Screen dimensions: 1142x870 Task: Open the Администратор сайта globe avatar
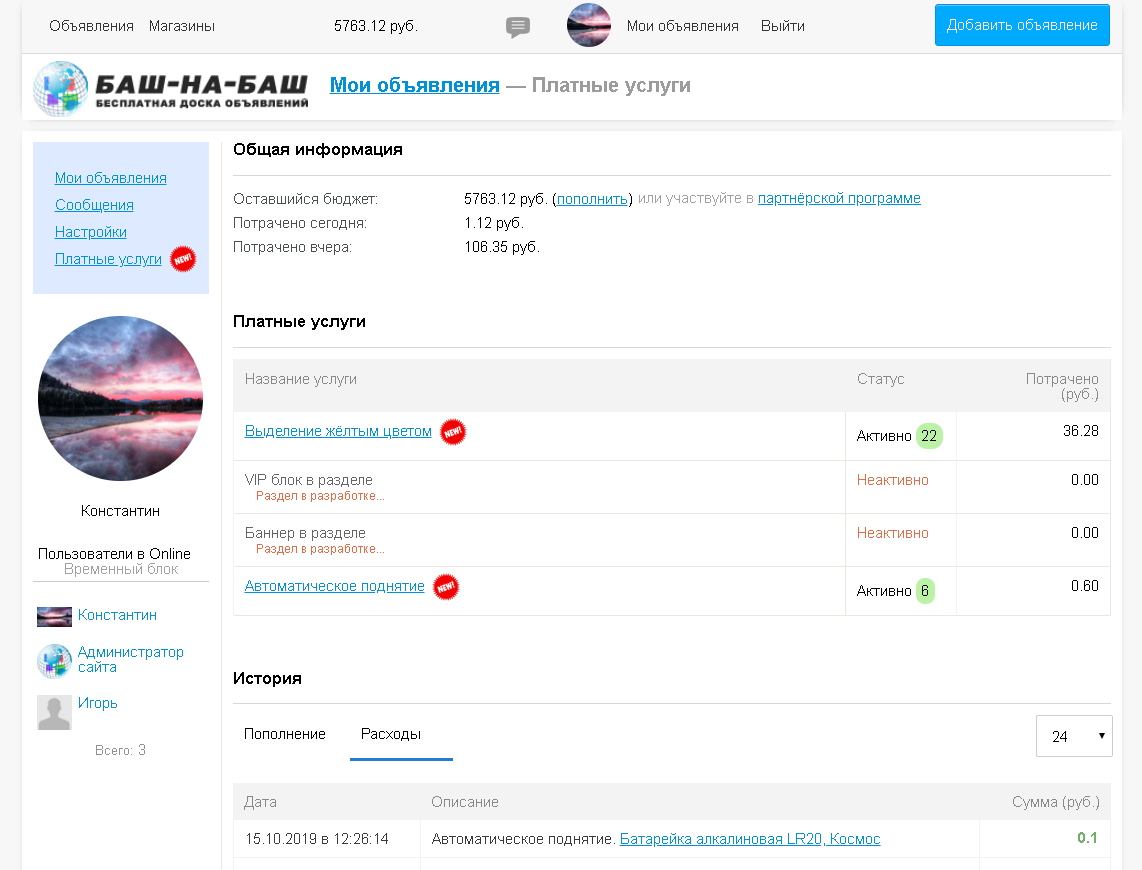55,661
